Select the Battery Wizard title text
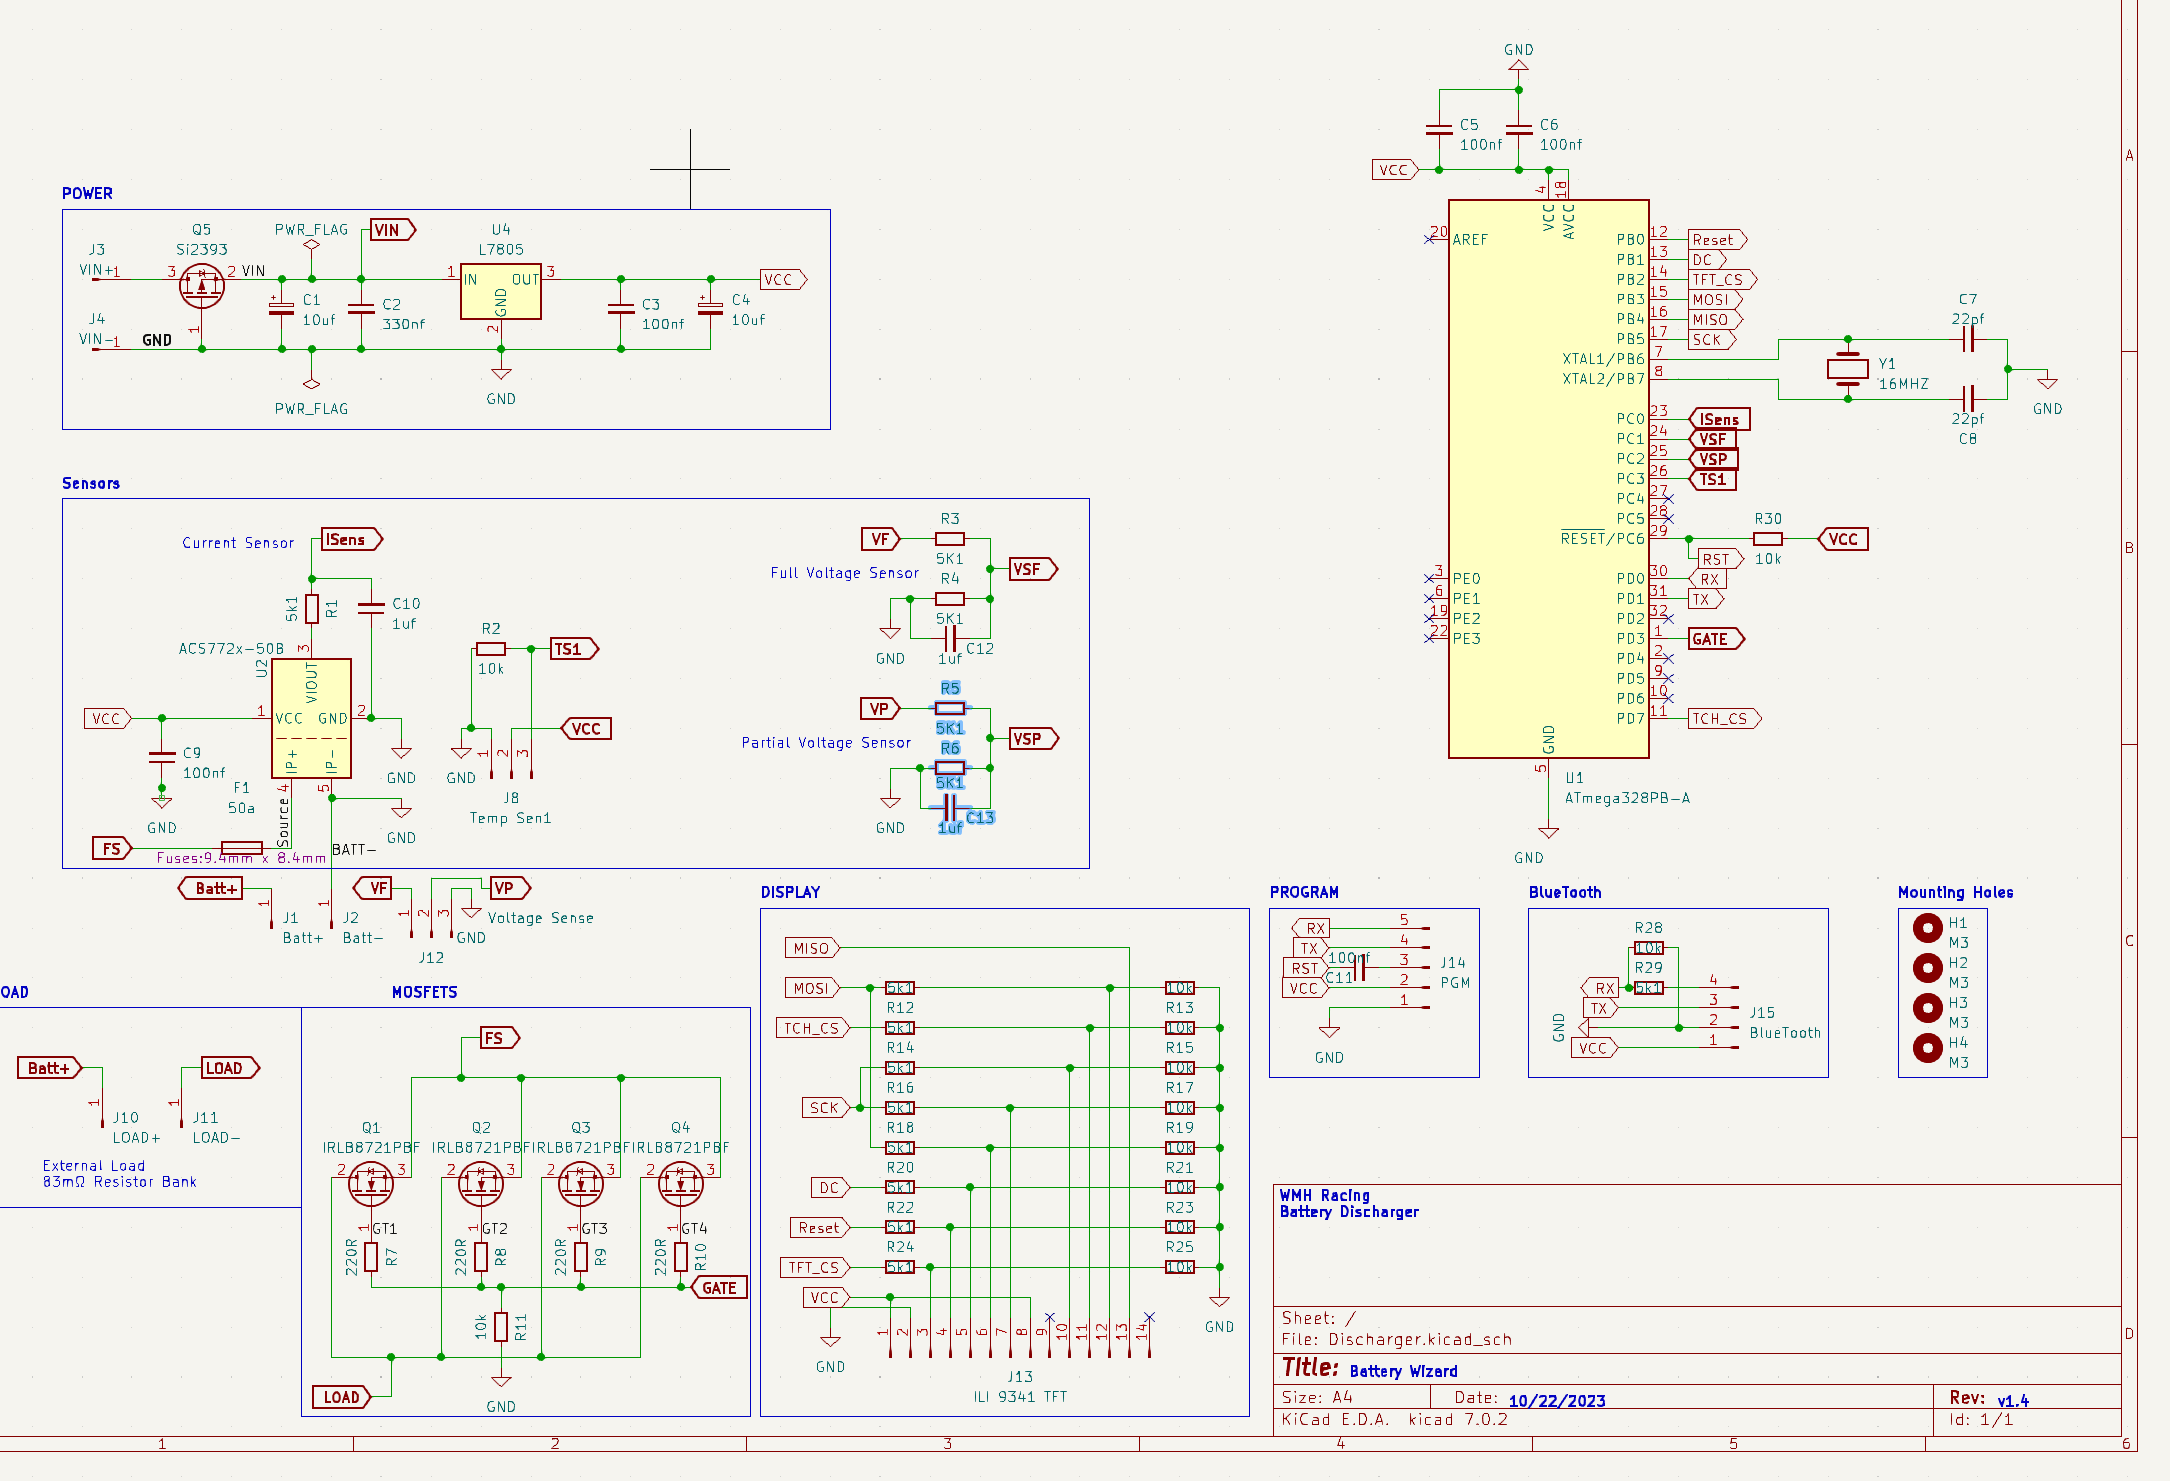This screenshot has height=1481, width=2170. coord(1403,1371)
